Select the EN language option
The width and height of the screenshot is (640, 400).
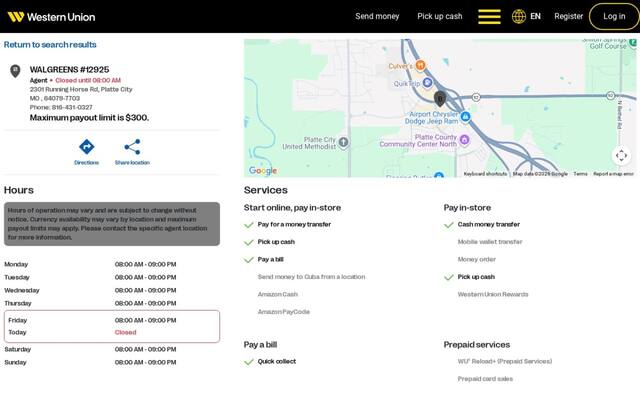pos(535,16)
